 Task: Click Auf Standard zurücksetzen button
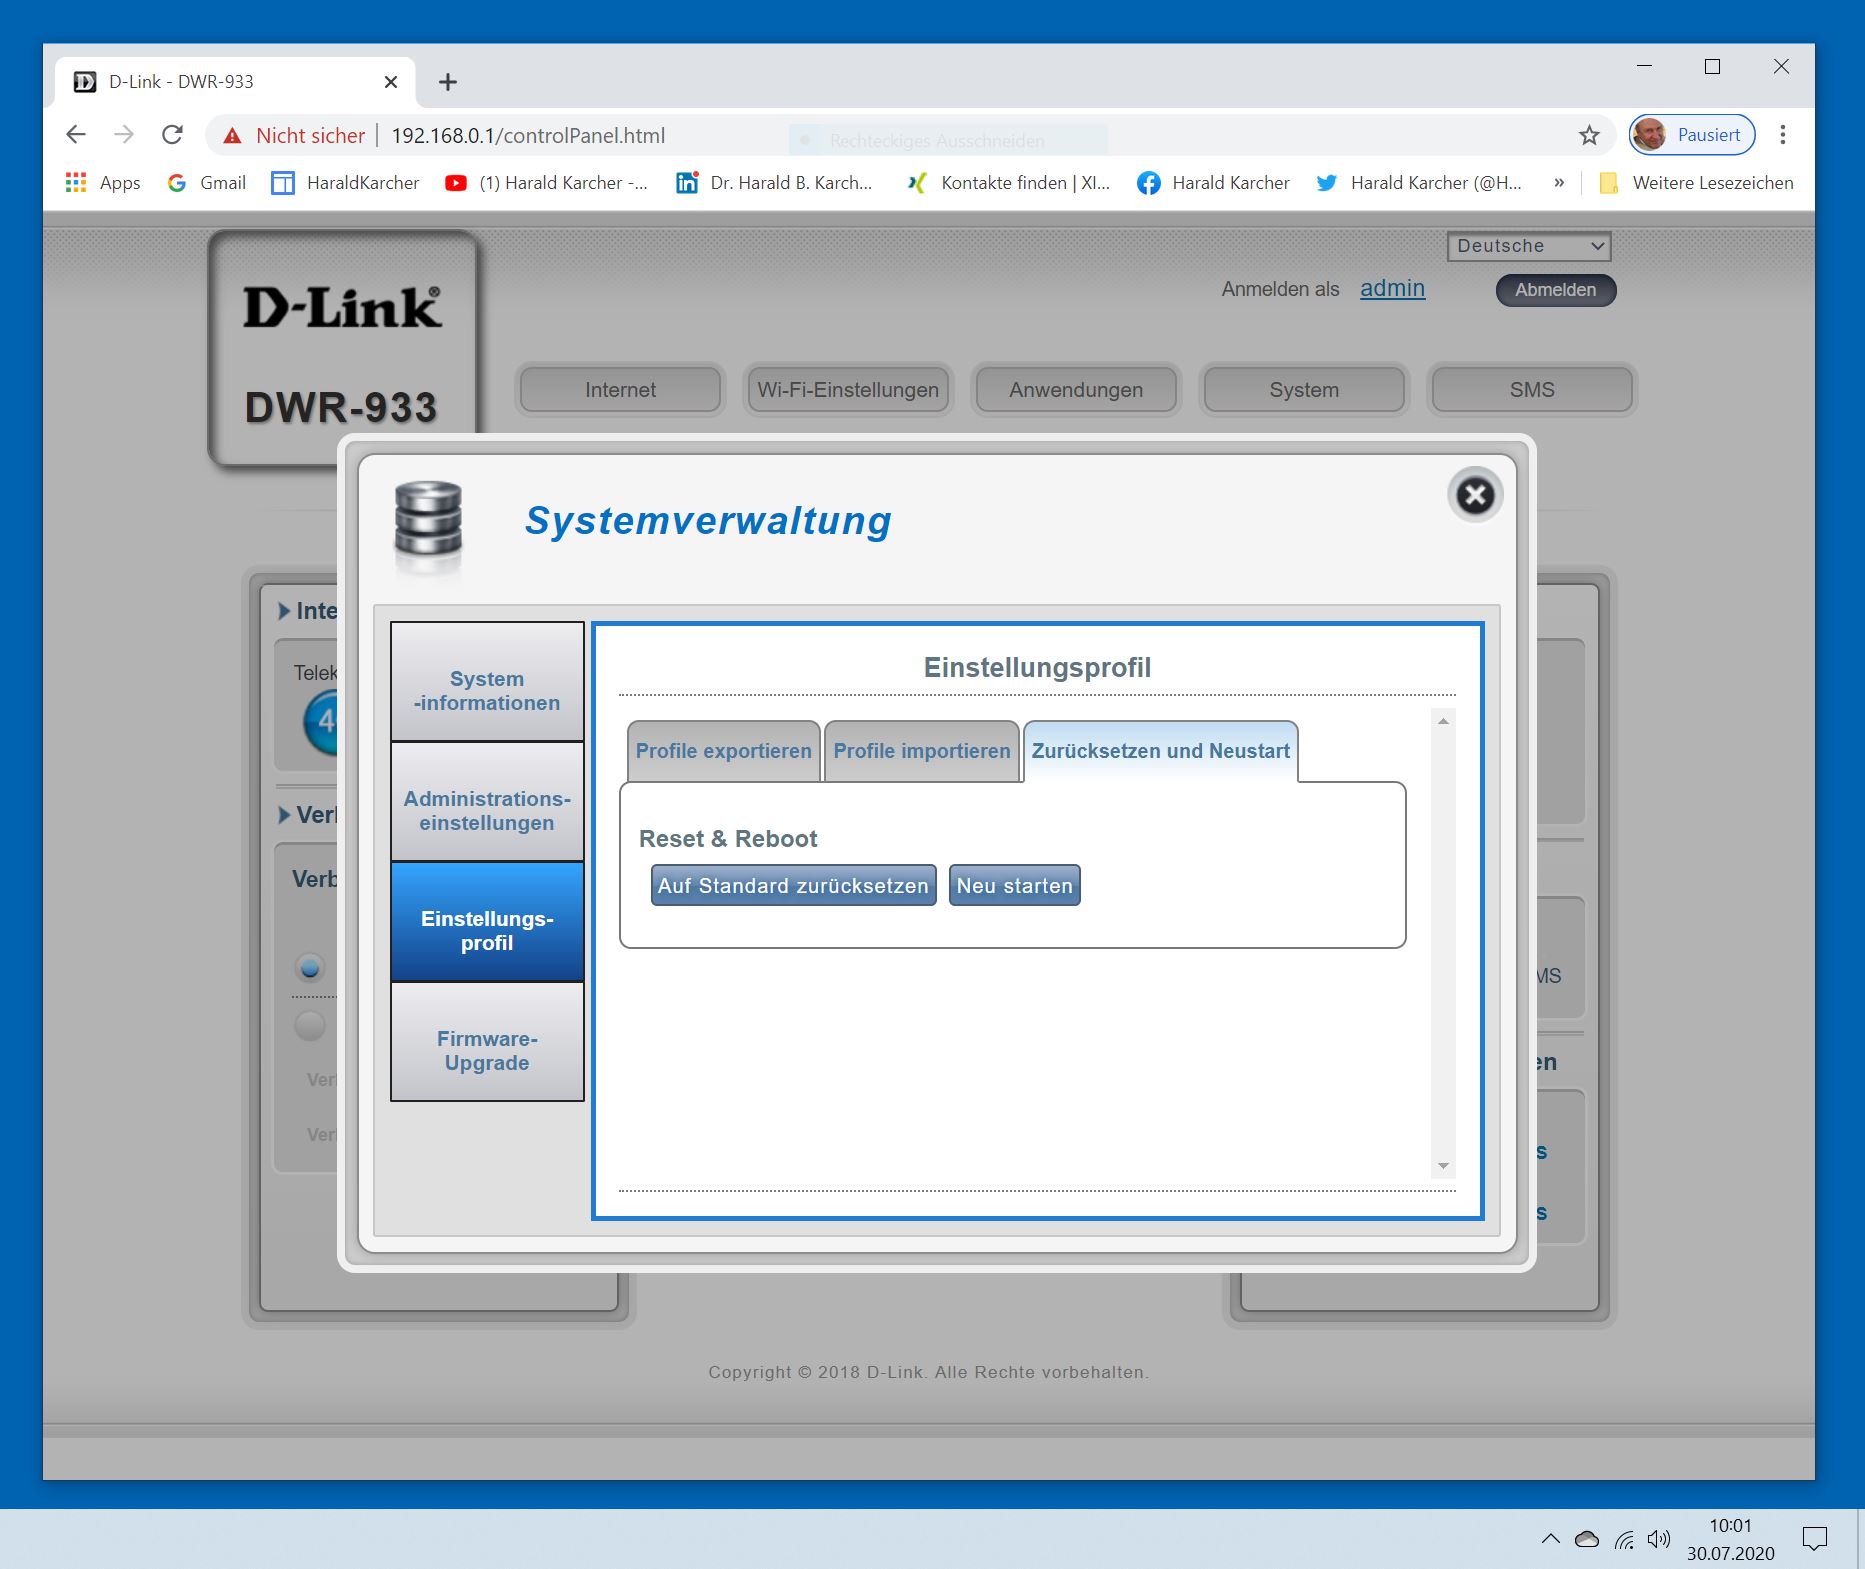click(x=793, y=886)
